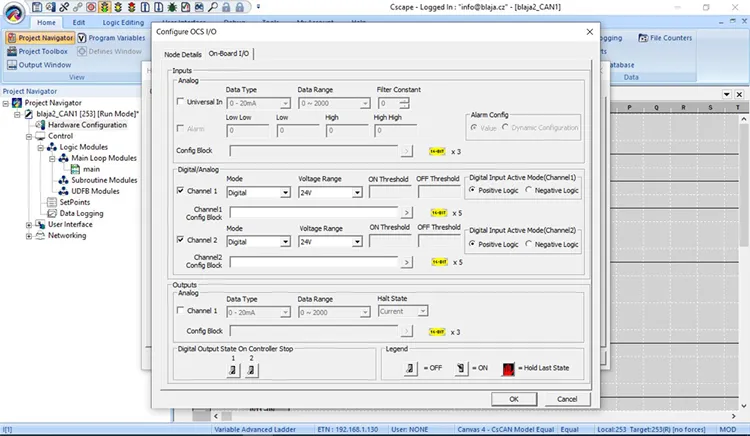Viewport: 750px width, 436px height.
Task: Cancel the Configure OCS I/O dialog
Action: (566, 399)
